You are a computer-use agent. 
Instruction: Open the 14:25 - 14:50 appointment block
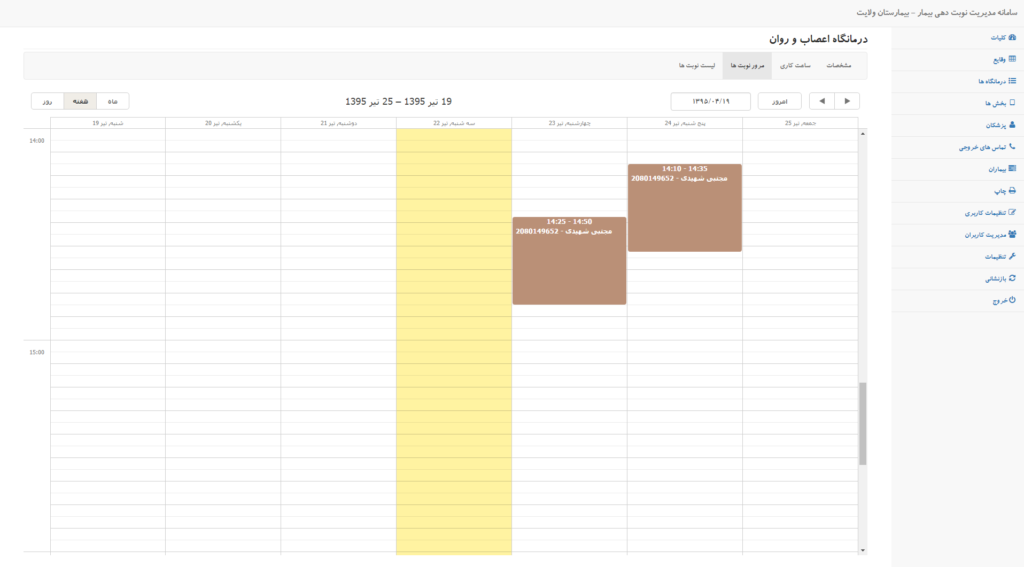(569, 261)
